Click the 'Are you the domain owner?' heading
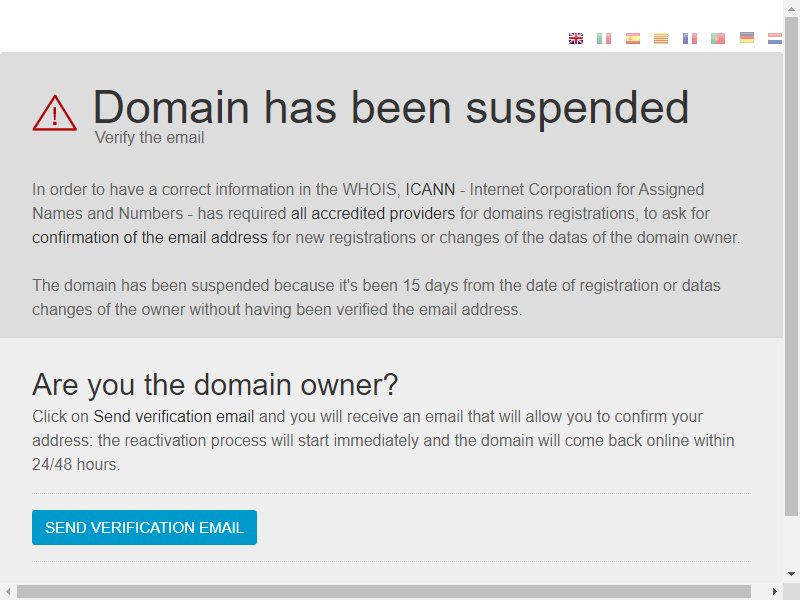This screenshot has height=600, width=800. click(215, 385)
